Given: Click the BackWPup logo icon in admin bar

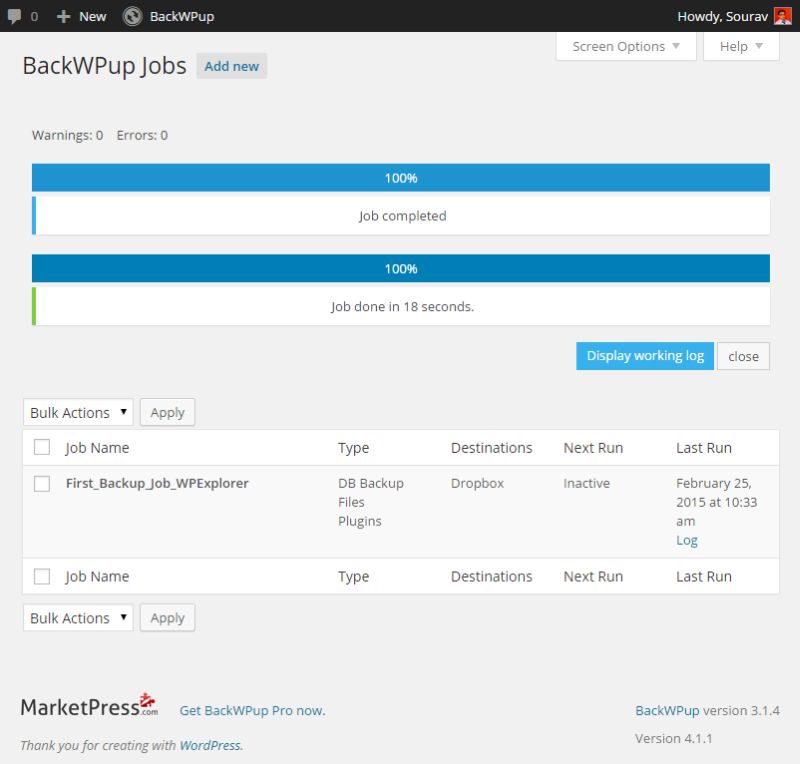Looking at the screenshot, I should click(133, 16).
